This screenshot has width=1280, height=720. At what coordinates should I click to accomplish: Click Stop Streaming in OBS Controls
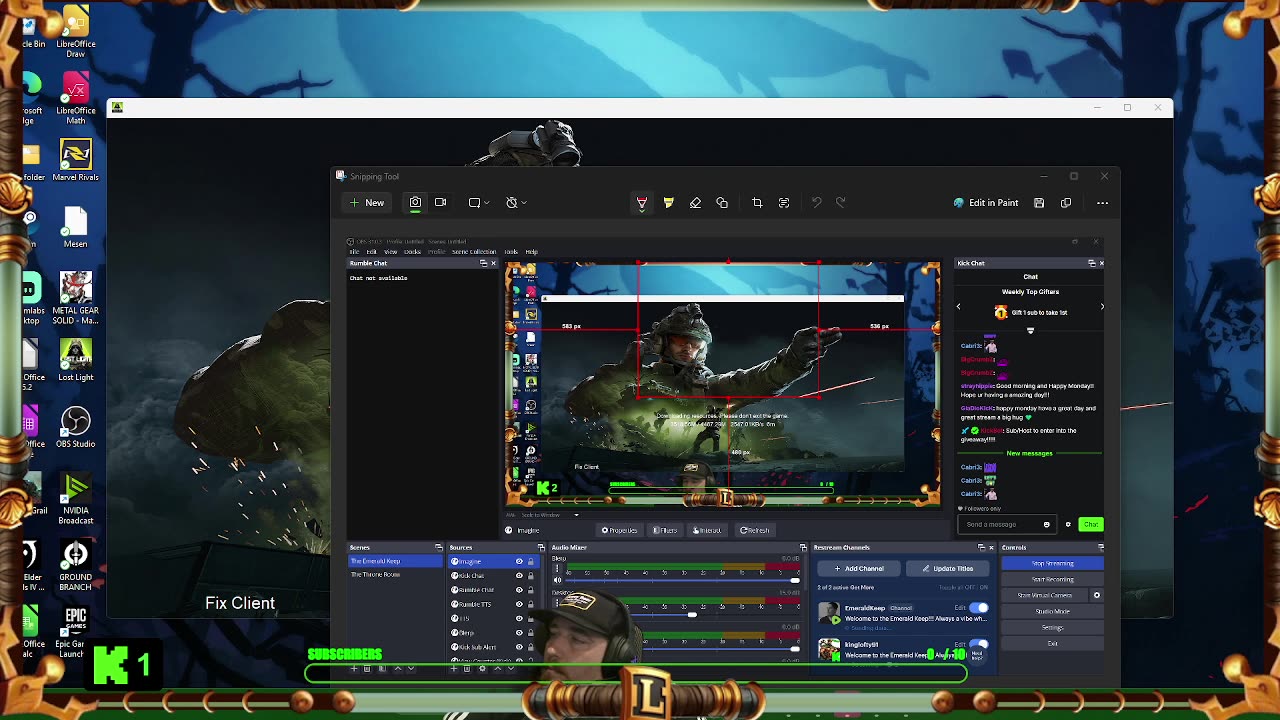[1052, 563]
